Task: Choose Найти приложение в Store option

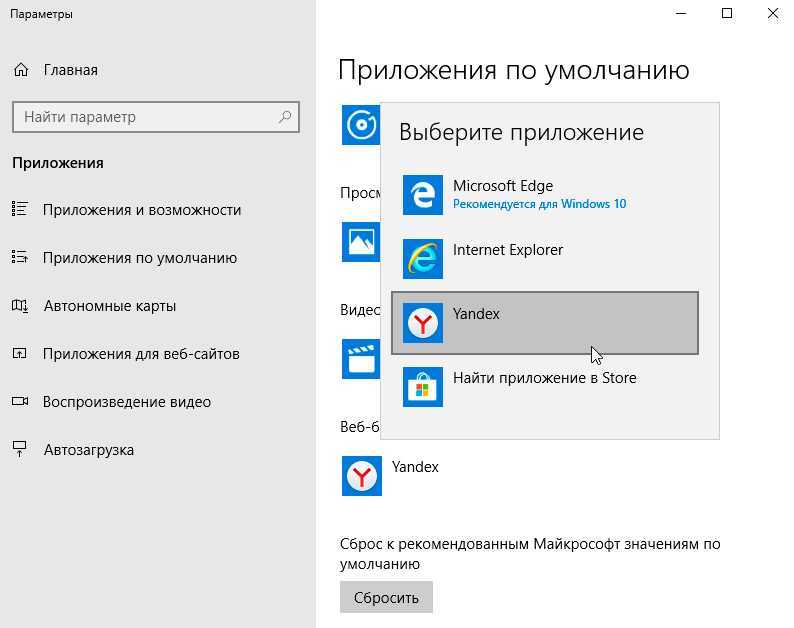Action: (545, 387)
